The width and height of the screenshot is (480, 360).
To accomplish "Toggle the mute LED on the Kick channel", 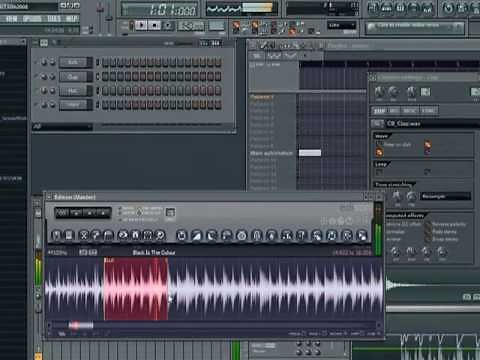I will [x=36, y=62].
